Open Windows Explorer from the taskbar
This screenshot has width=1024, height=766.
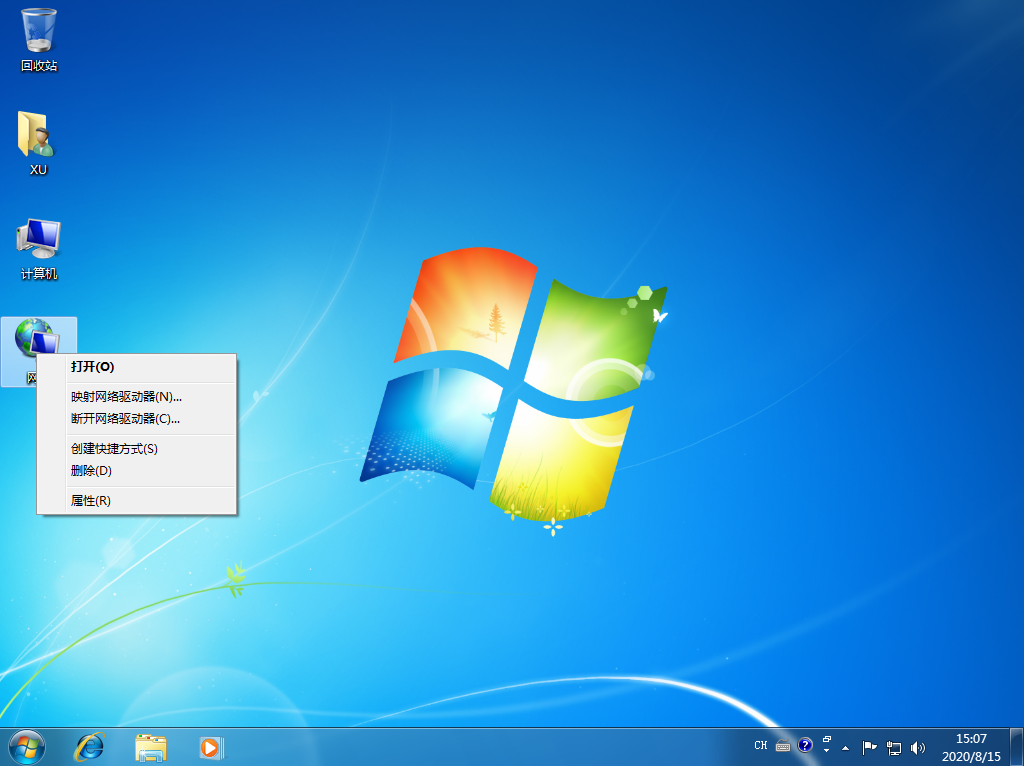coord(149,746)
